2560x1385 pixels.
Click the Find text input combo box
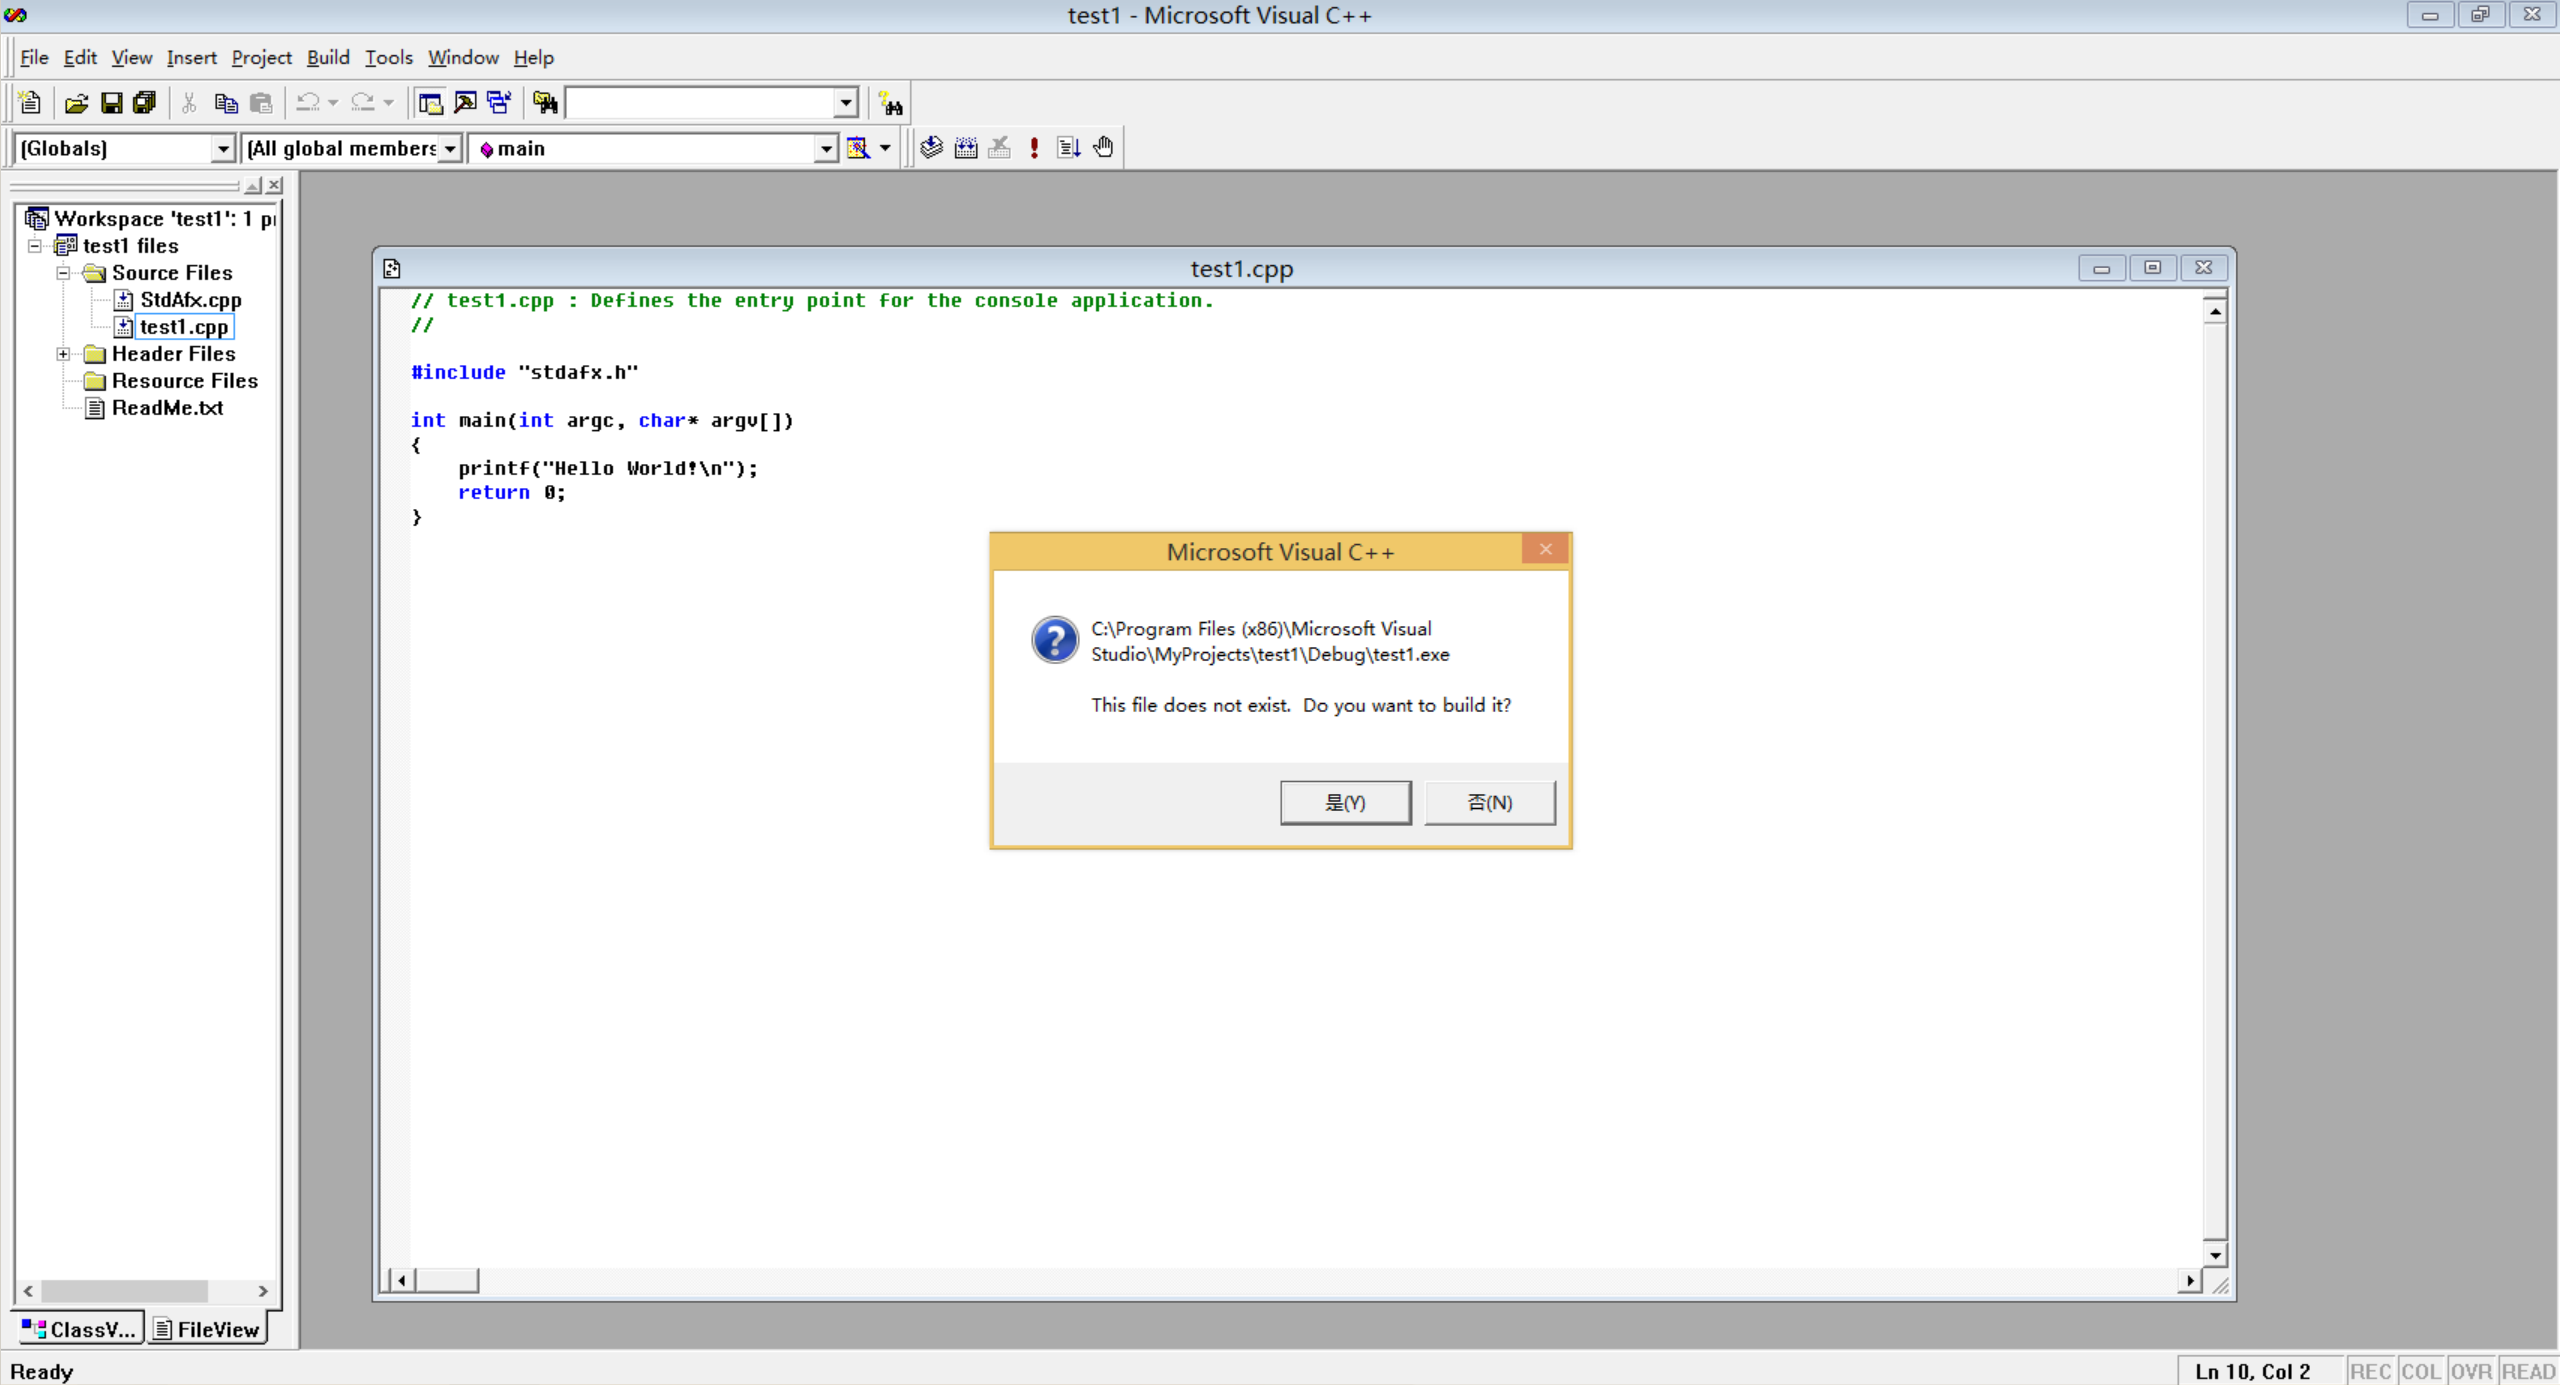(700, 103)
